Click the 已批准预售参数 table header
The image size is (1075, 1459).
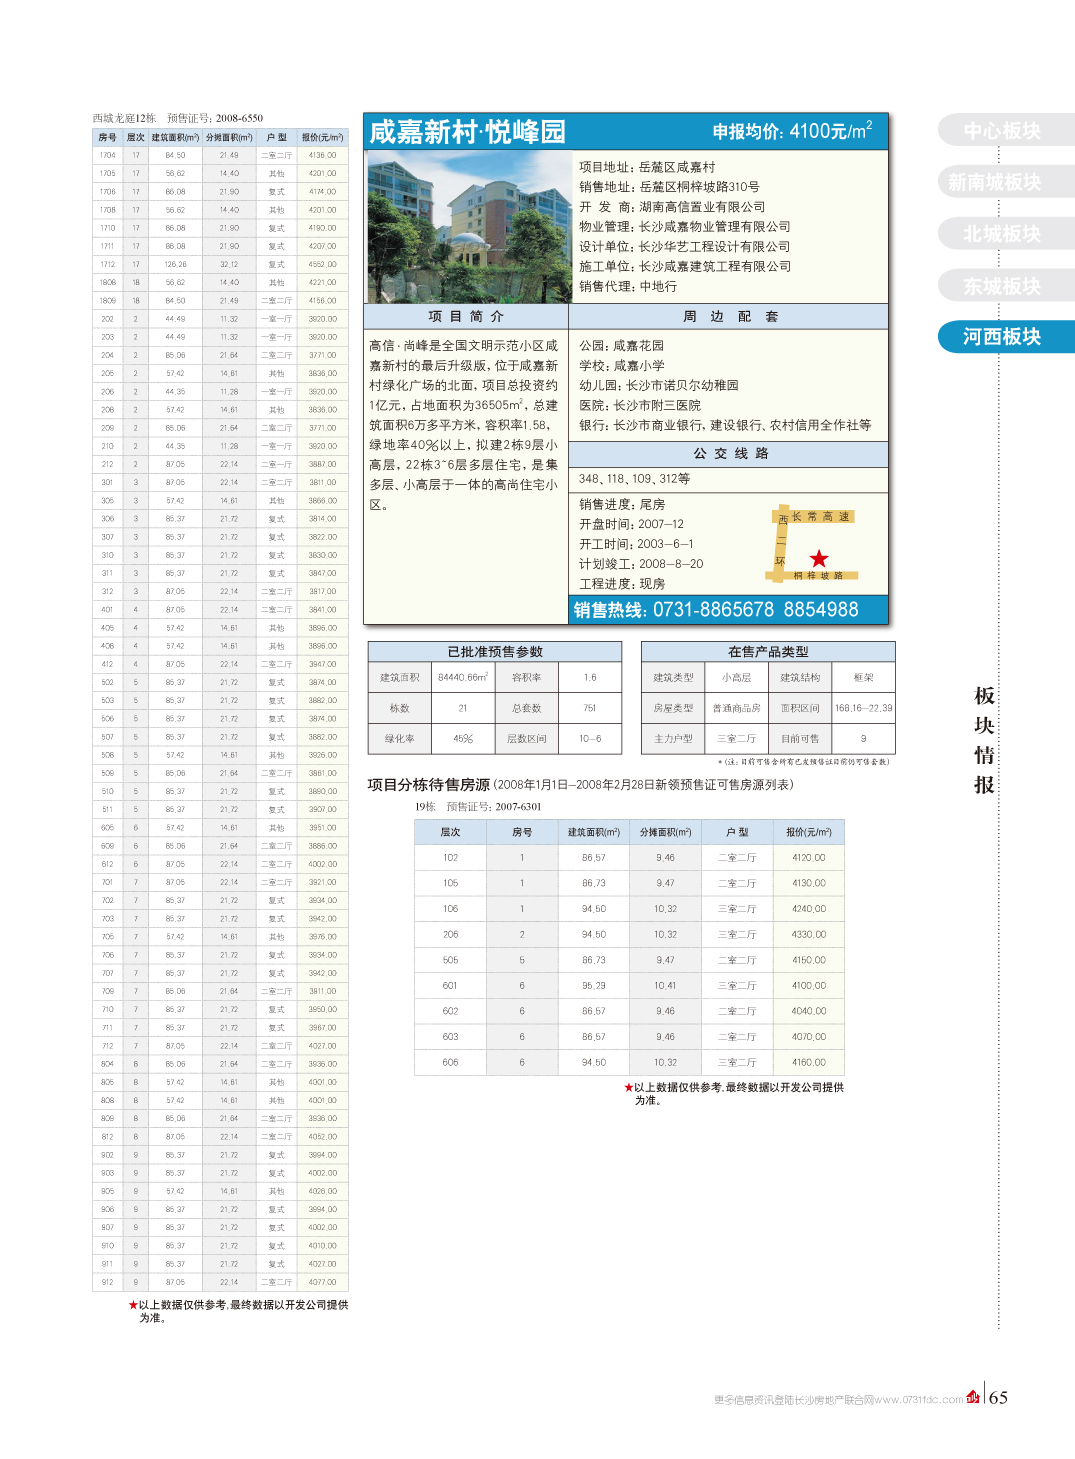(495, 652)
